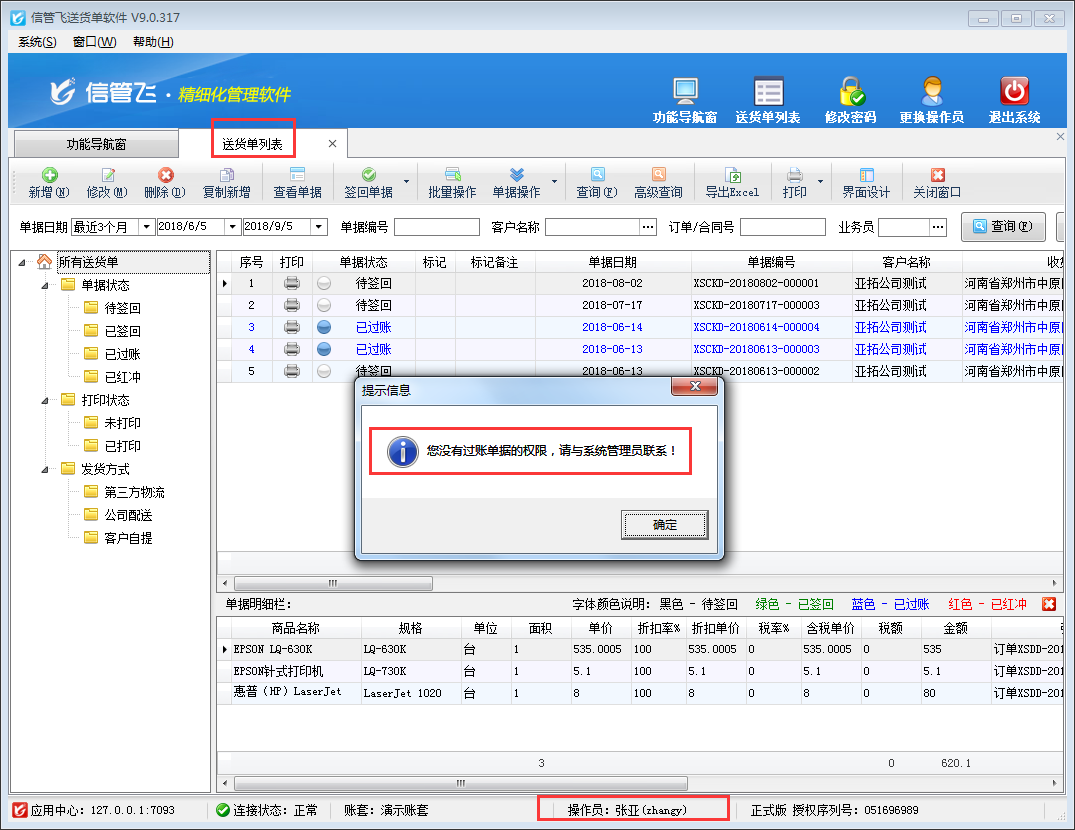
Task: Open the 最近3个月 date range dropdown
Action: tap(146, 227)
